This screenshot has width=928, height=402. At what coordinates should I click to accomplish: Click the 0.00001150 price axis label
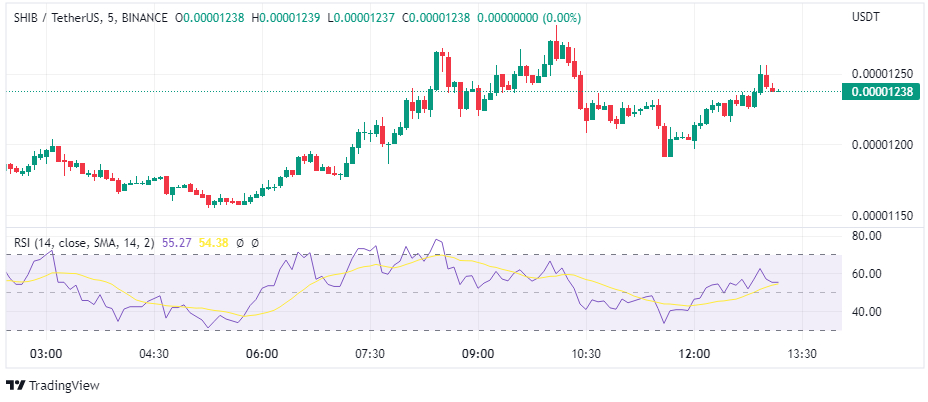882,216
